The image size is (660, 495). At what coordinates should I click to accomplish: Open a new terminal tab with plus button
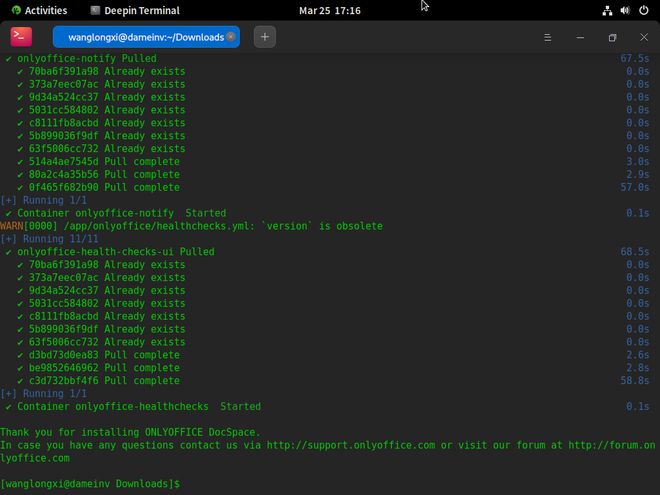[x=265, y=37]
